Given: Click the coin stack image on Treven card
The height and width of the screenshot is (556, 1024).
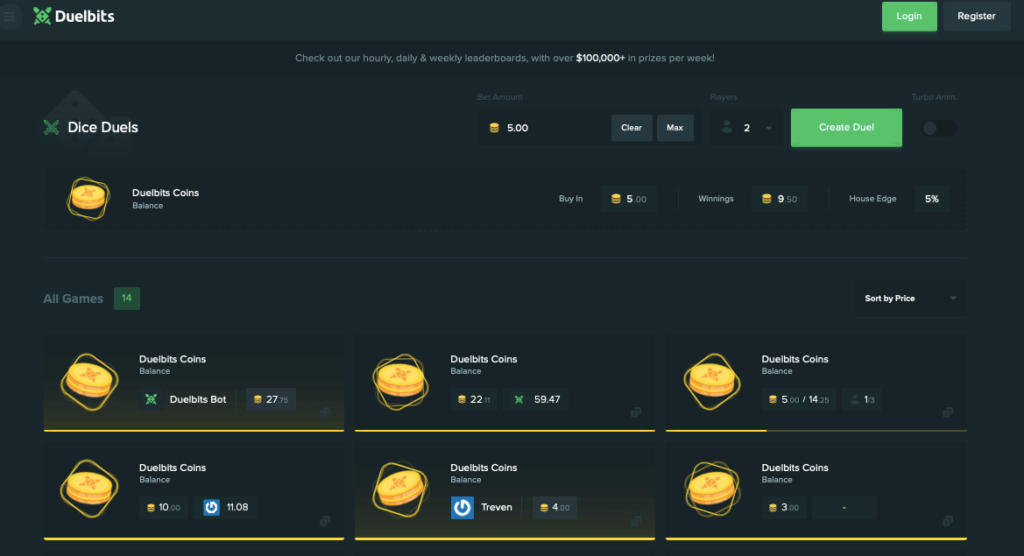Looking at the screenshot, I should 400,489.
